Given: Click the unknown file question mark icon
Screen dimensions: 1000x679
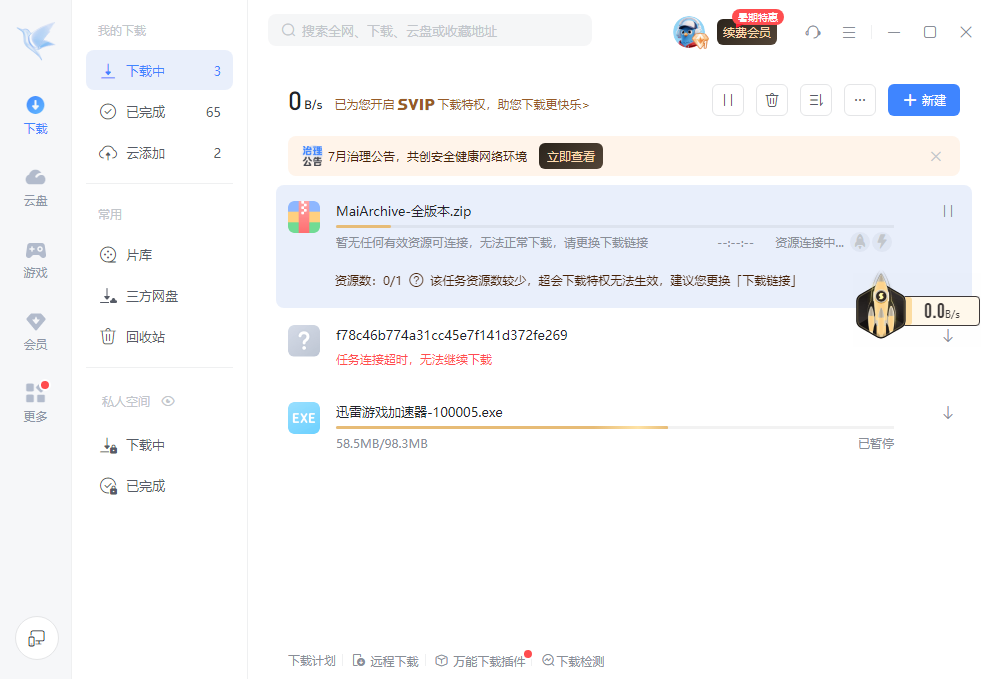Looking at the screenshot, I should click(304, 340).
